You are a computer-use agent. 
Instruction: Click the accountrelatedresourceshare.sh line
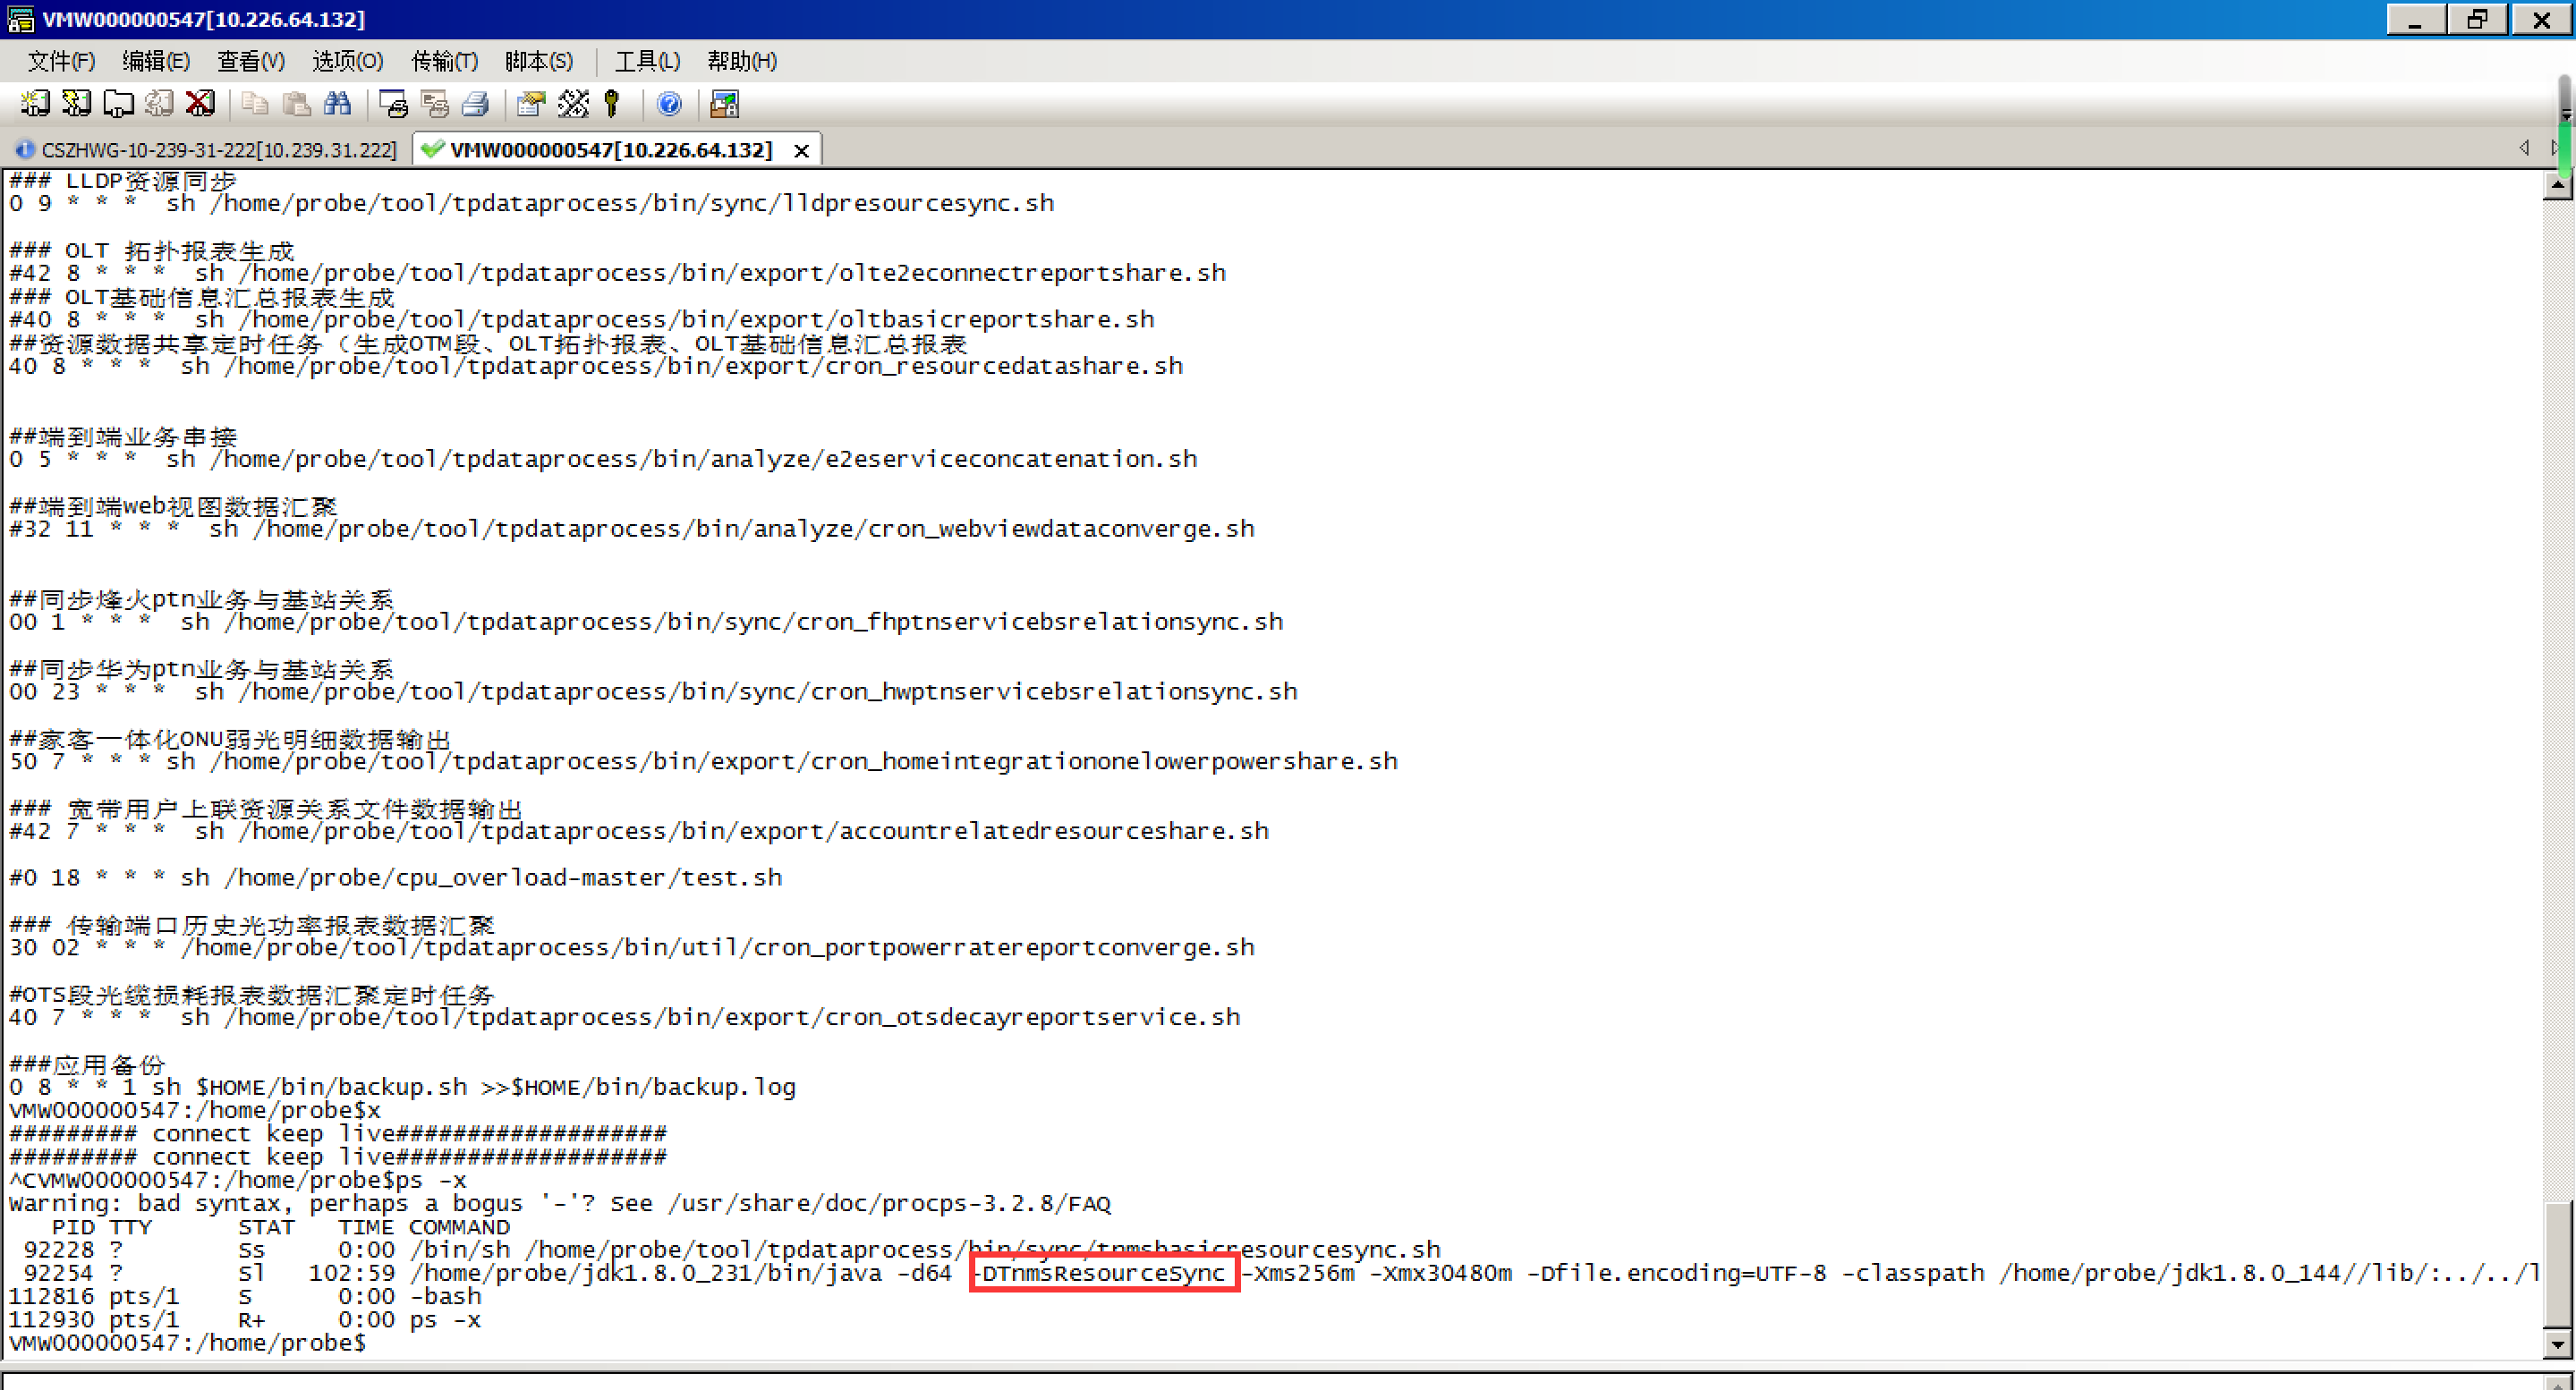tap(639, 831)
